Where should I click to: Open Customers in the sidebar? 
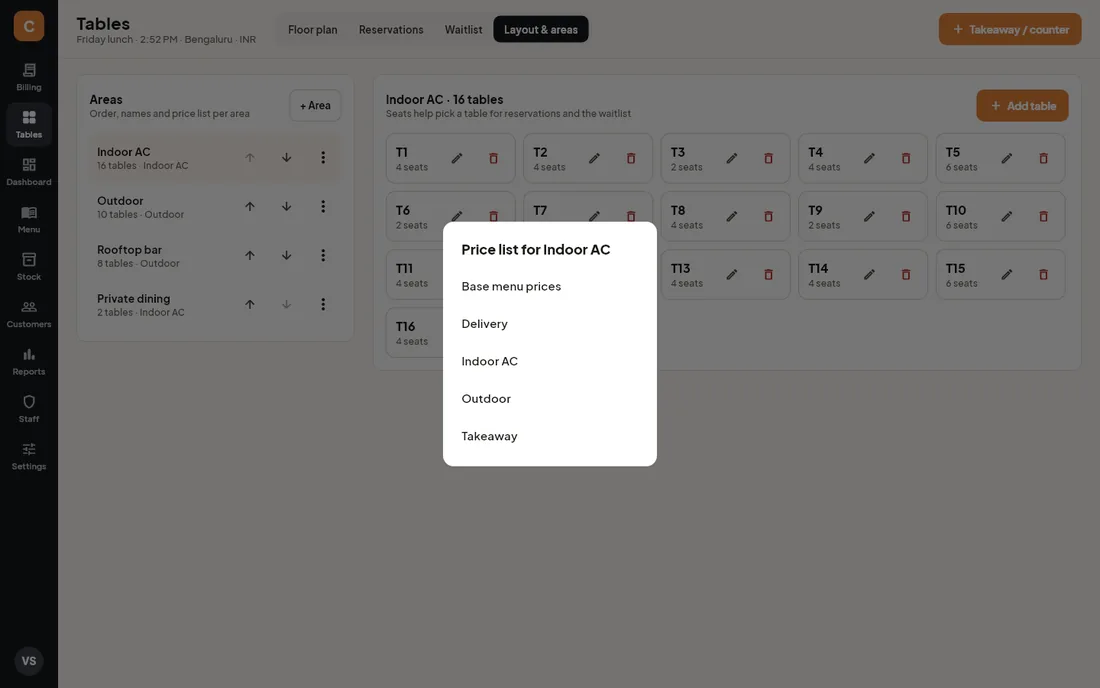(29, 314)
